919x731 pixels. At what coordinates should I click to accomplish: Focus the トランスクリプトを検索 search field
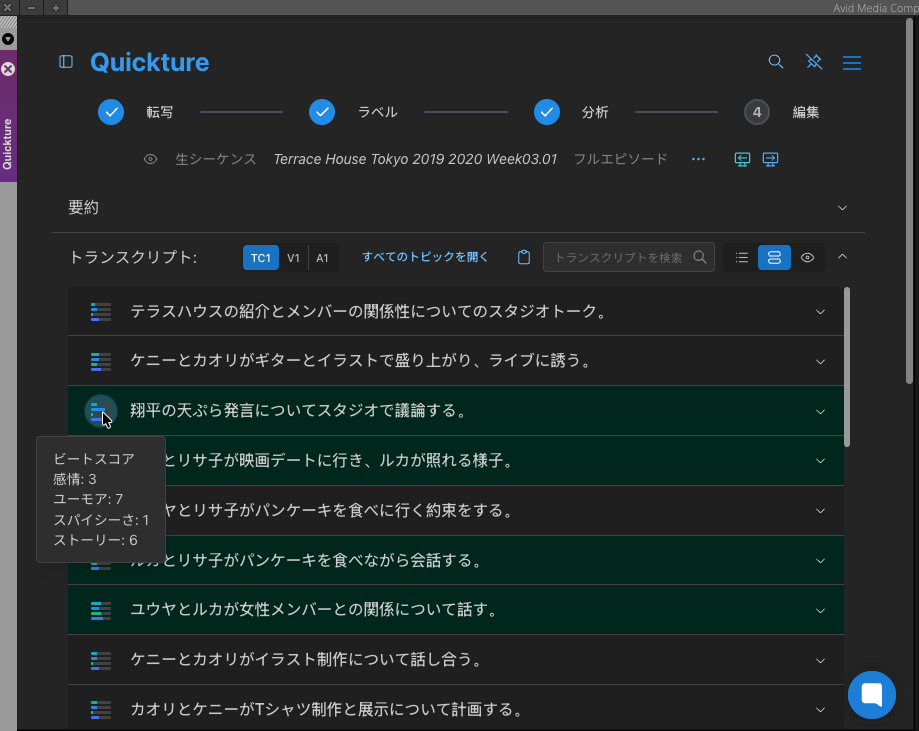click(628, 257)
